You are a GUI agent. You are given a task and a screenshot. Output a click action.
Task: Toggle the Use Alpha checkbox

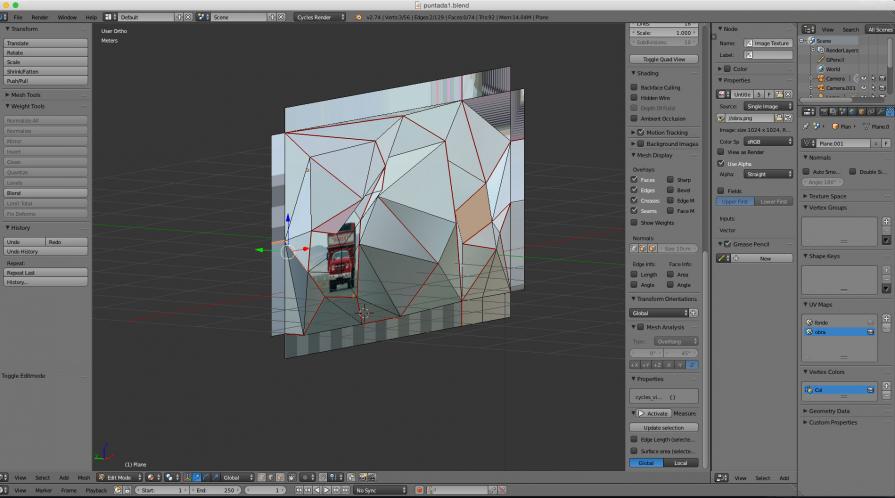pyautogui.click(x=720, y=163)
